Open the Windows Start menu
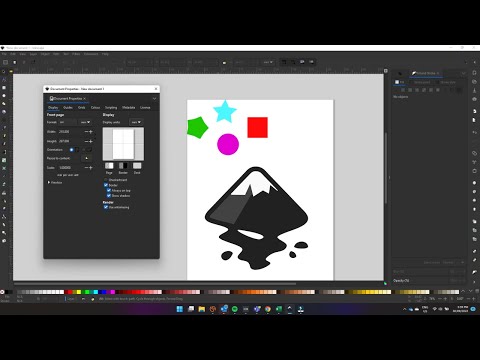The width and height of the screenshot is (480, 360). click(x=179, y=309)
